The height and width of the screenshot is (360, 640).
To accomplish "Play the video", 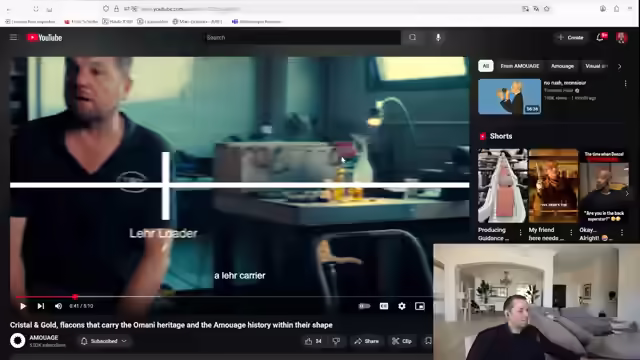I will click(23, 306).
